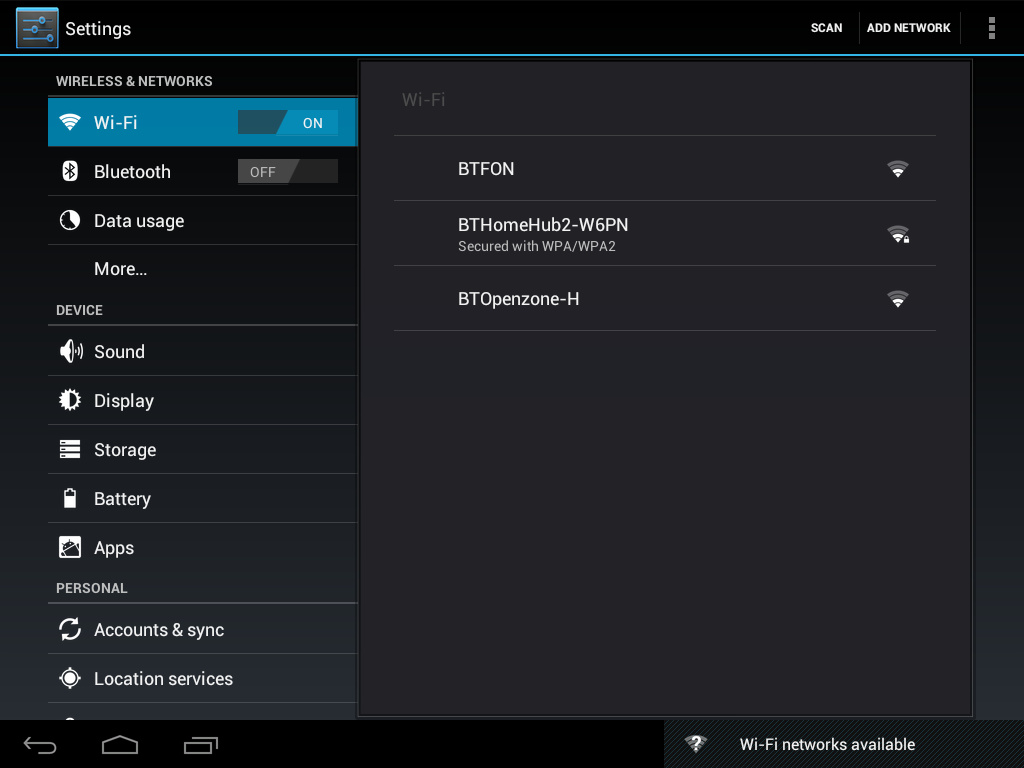
Task: Select BTOpenzone-H network
Action: [x=665, y=298]
